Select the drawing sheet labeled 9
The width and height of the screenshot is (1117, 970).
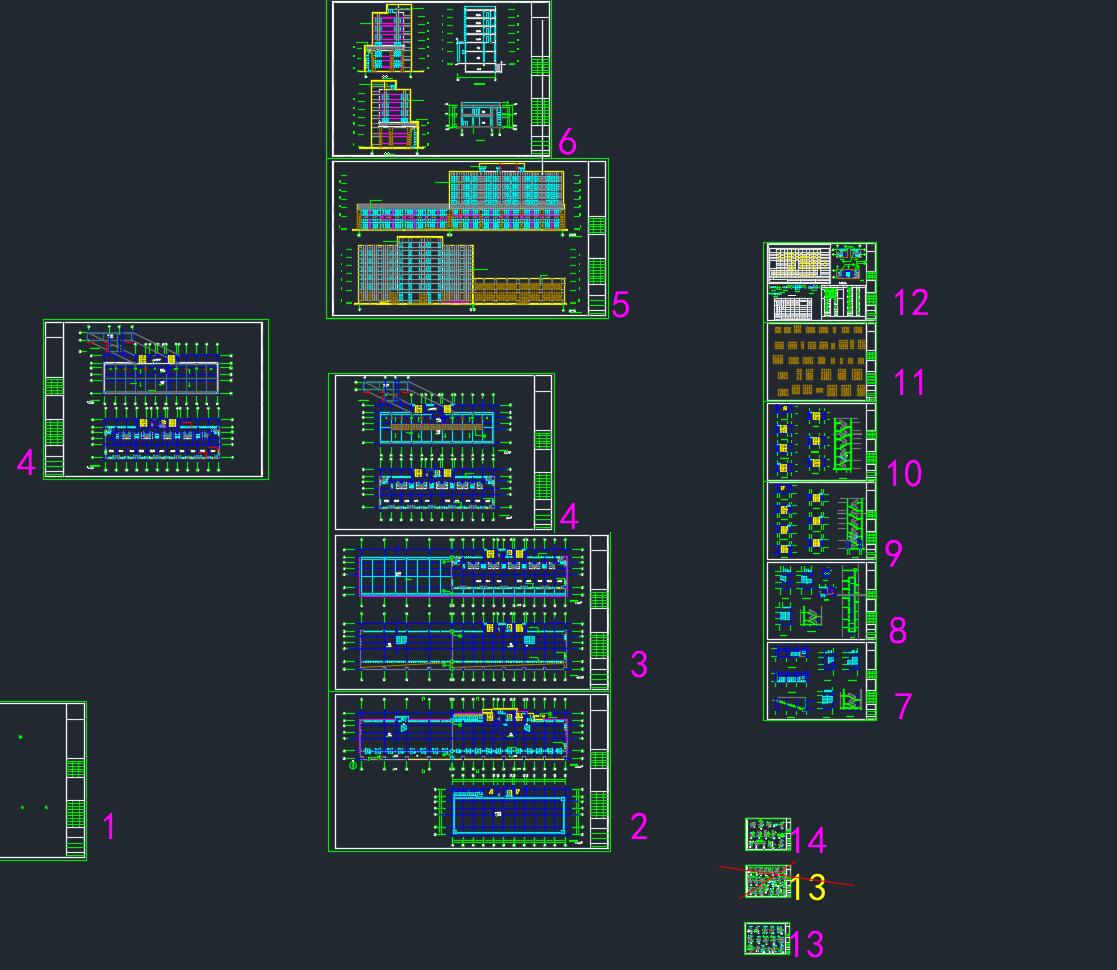point(820,520)
